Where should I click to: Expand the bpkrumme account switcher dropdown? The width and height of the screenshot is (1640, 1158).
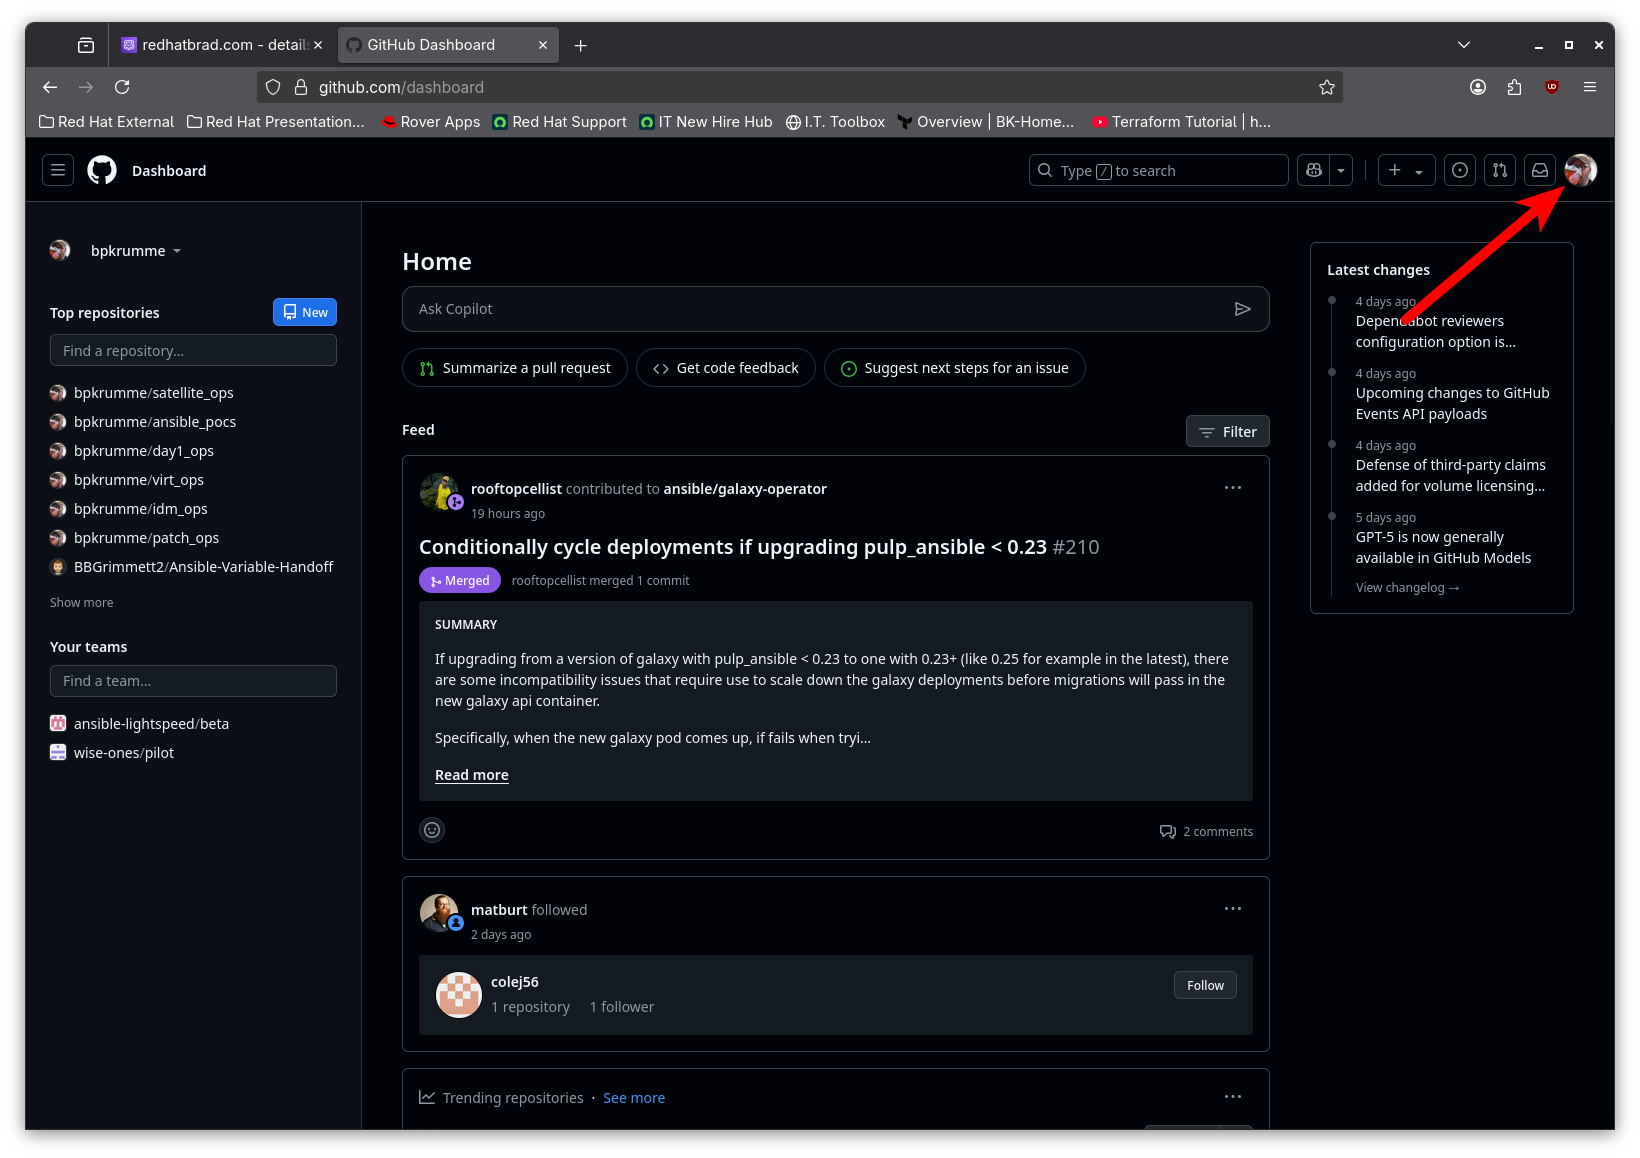coord(135,250)
